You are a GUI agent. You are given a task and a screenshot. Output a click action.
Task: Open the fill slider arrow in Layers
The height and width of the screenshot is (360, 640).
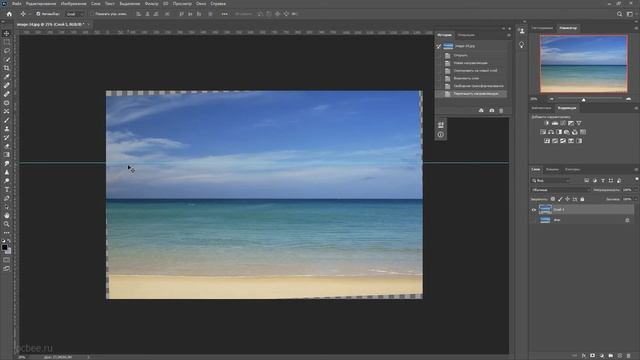point(636,199)
